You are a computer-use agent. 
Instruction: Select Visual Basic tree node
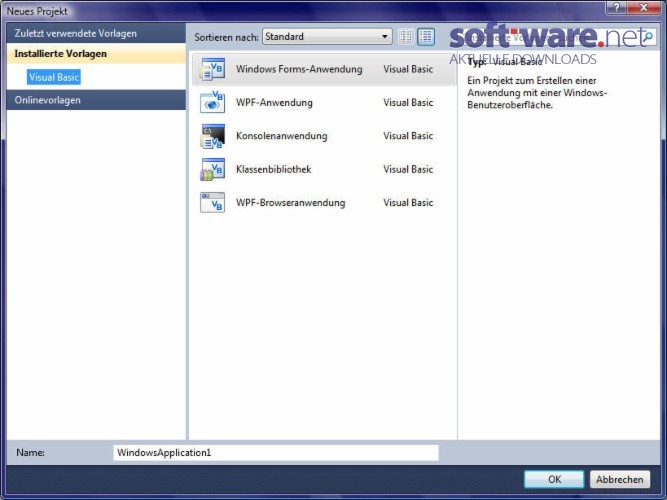[x=54, y=77]
